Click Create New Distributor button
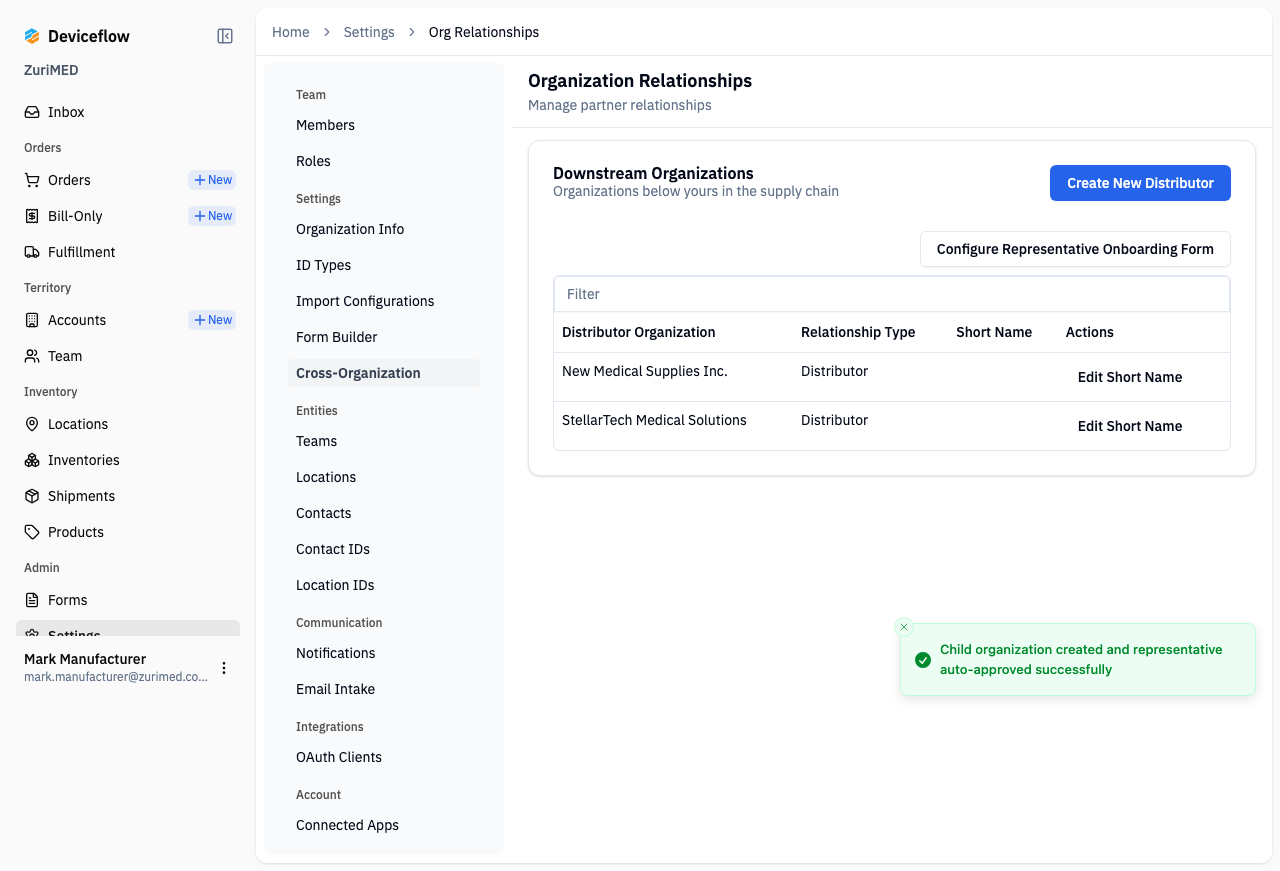Image resolution: width=1280 pixels, height=871 pixels. 1140,183
